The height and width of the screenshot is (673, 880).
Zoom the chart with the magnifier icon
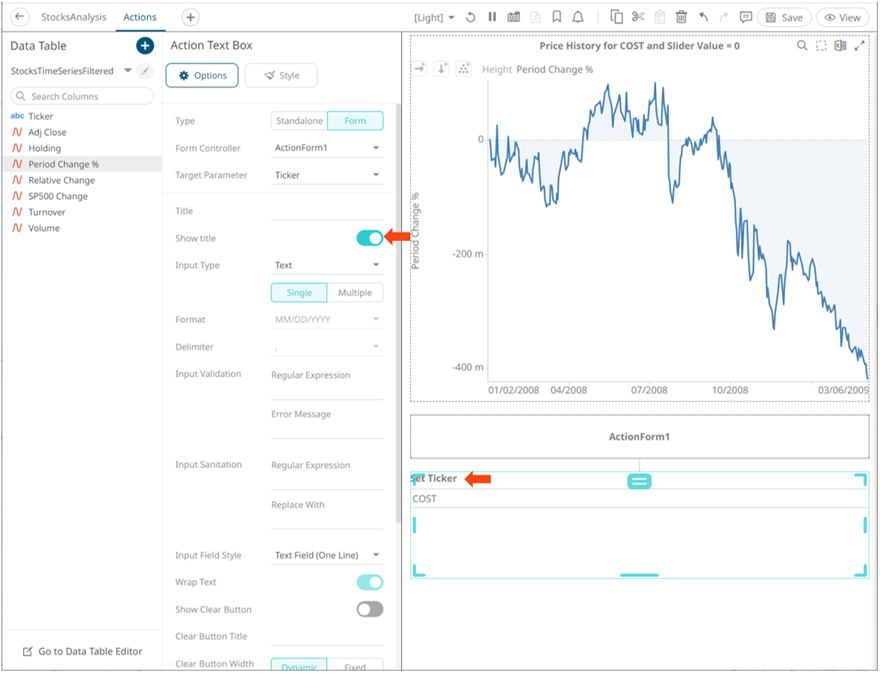pyautogui.click(x=802, y=45)
